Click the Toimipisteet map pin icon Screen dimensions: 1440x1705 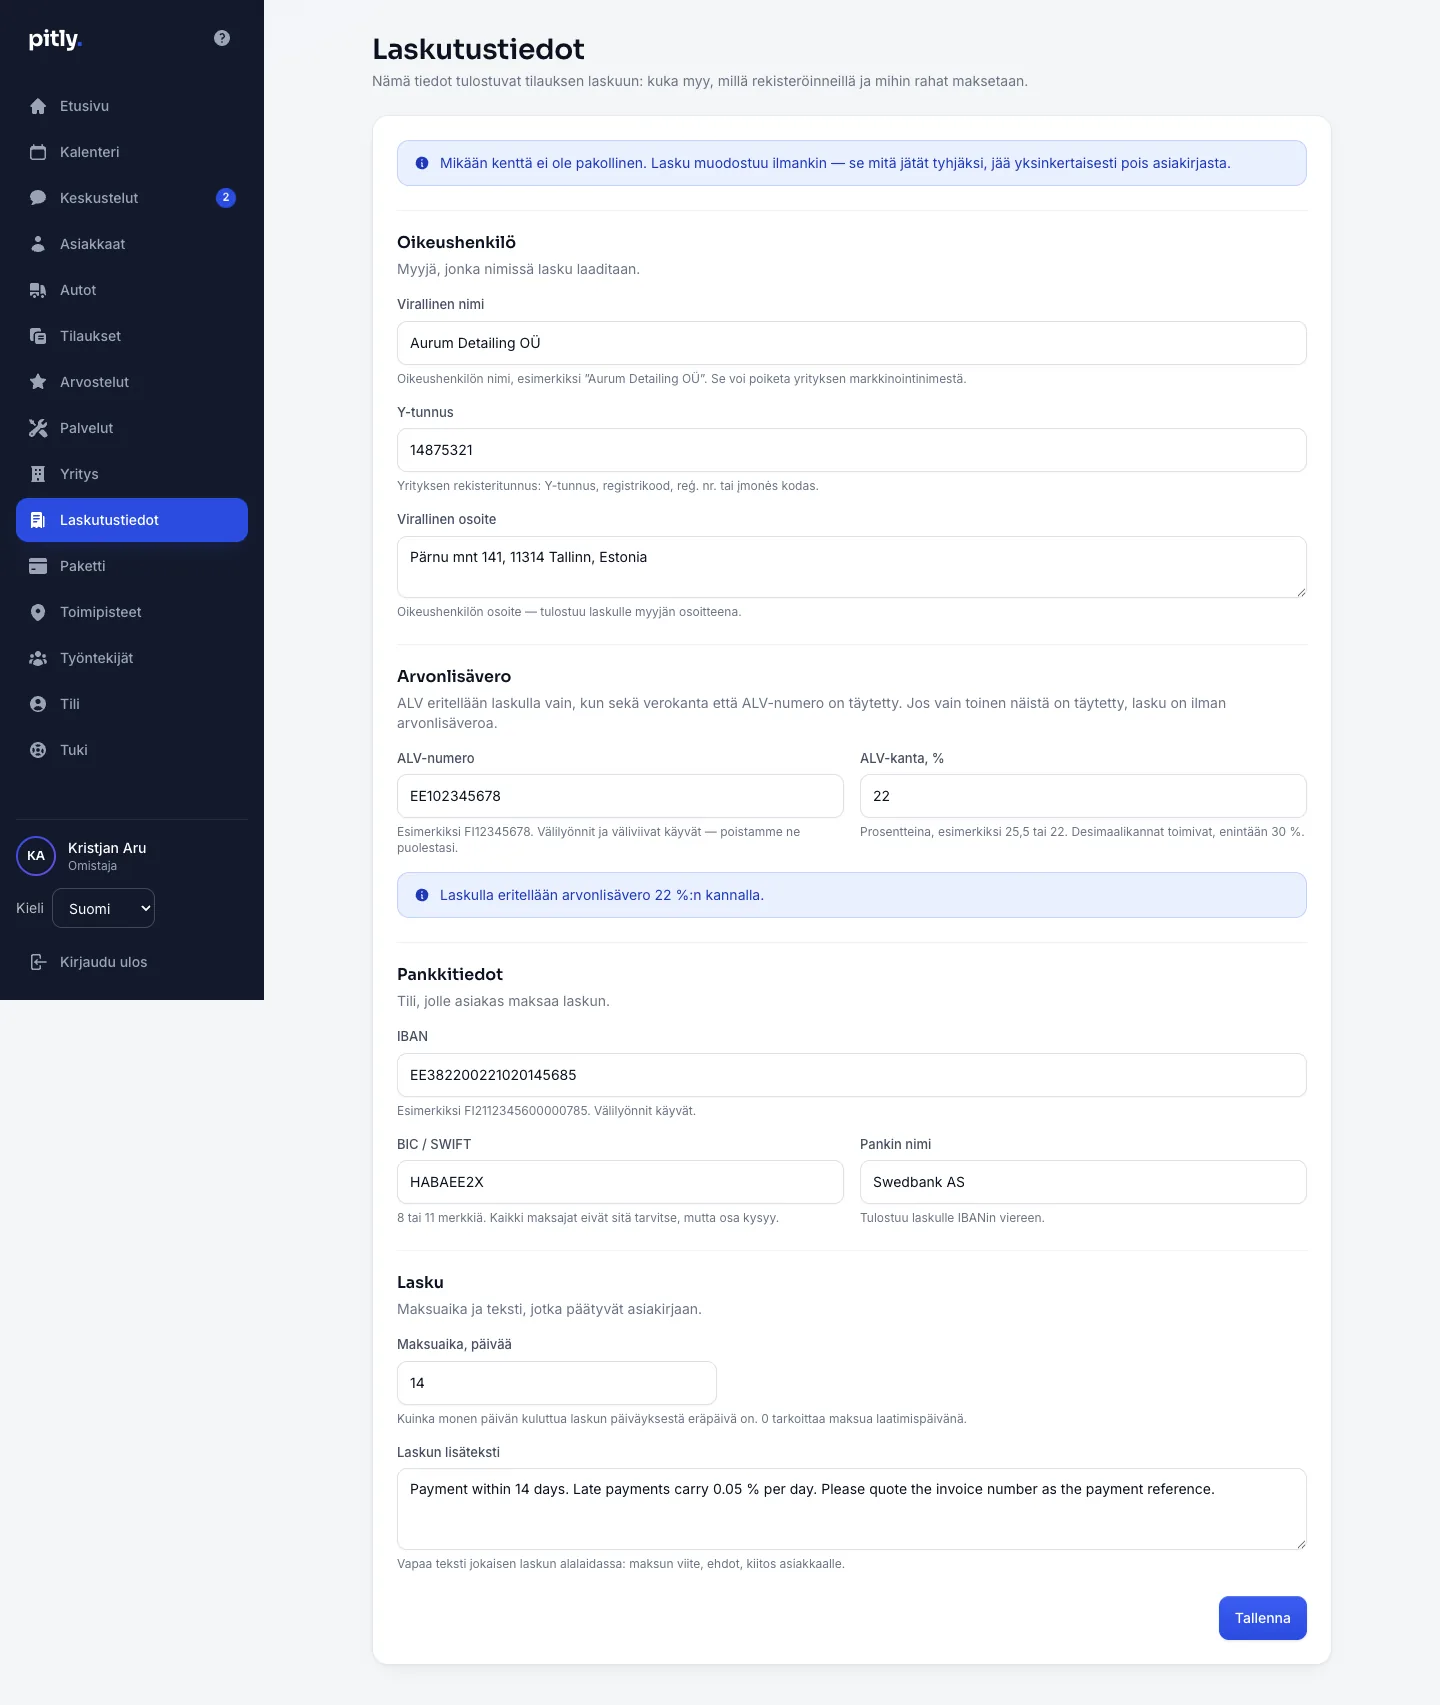pos(38,612)
